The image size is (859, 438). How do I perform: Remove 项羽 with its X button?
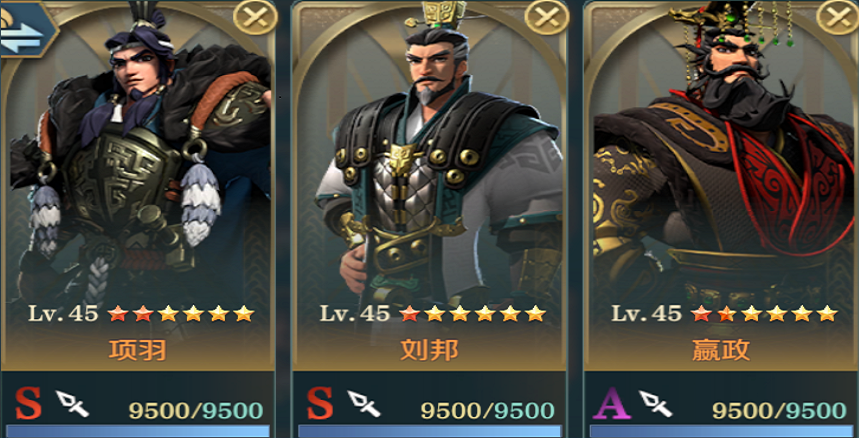[x=254, y=17]
